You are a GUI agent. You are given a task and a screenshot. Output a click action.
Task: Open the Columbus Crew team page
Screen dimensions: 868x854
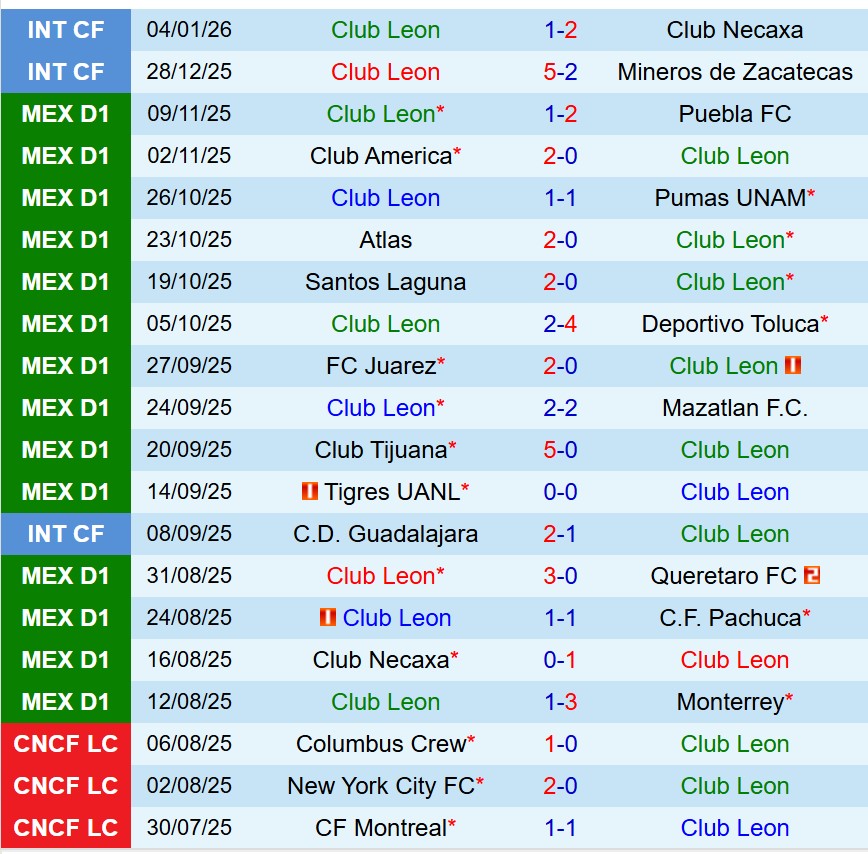380,744
